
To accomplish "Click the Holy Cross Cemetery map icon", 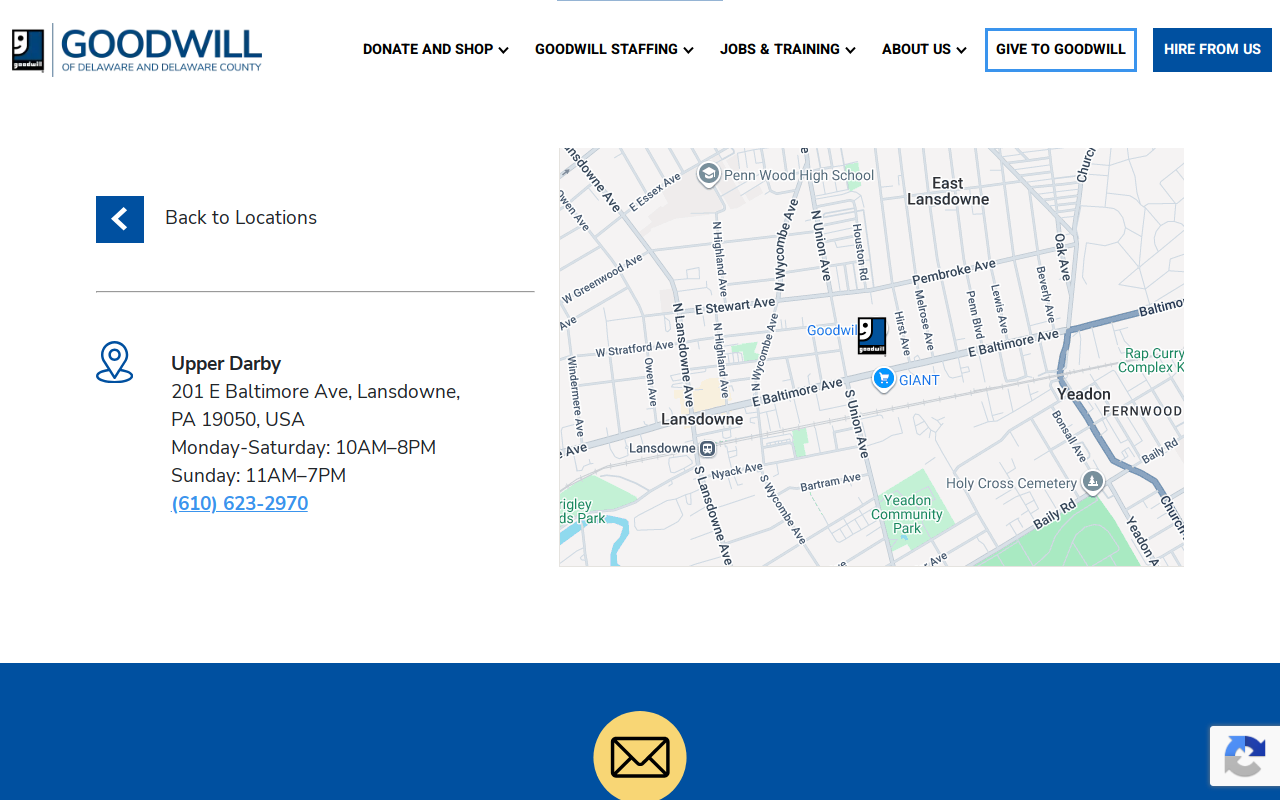I will coord(1093,483).
